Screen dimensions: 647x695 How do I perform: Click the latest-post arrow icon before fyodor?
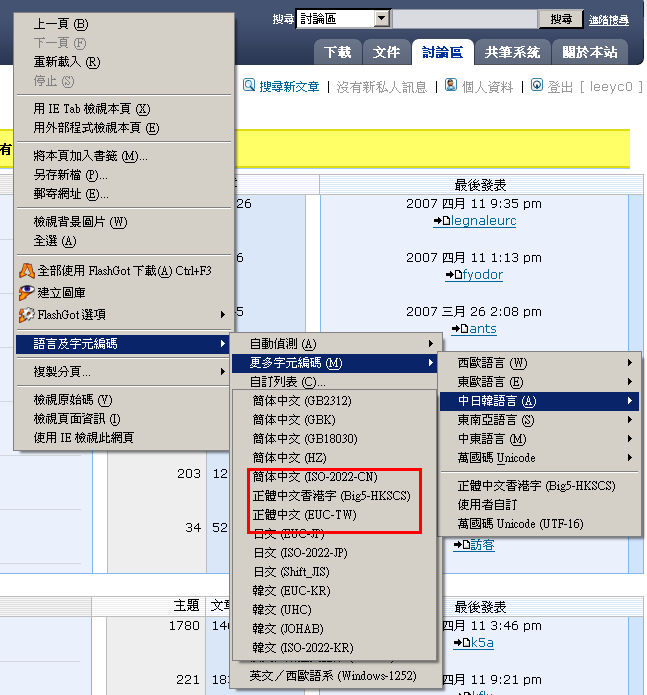(x=453, y=275)
